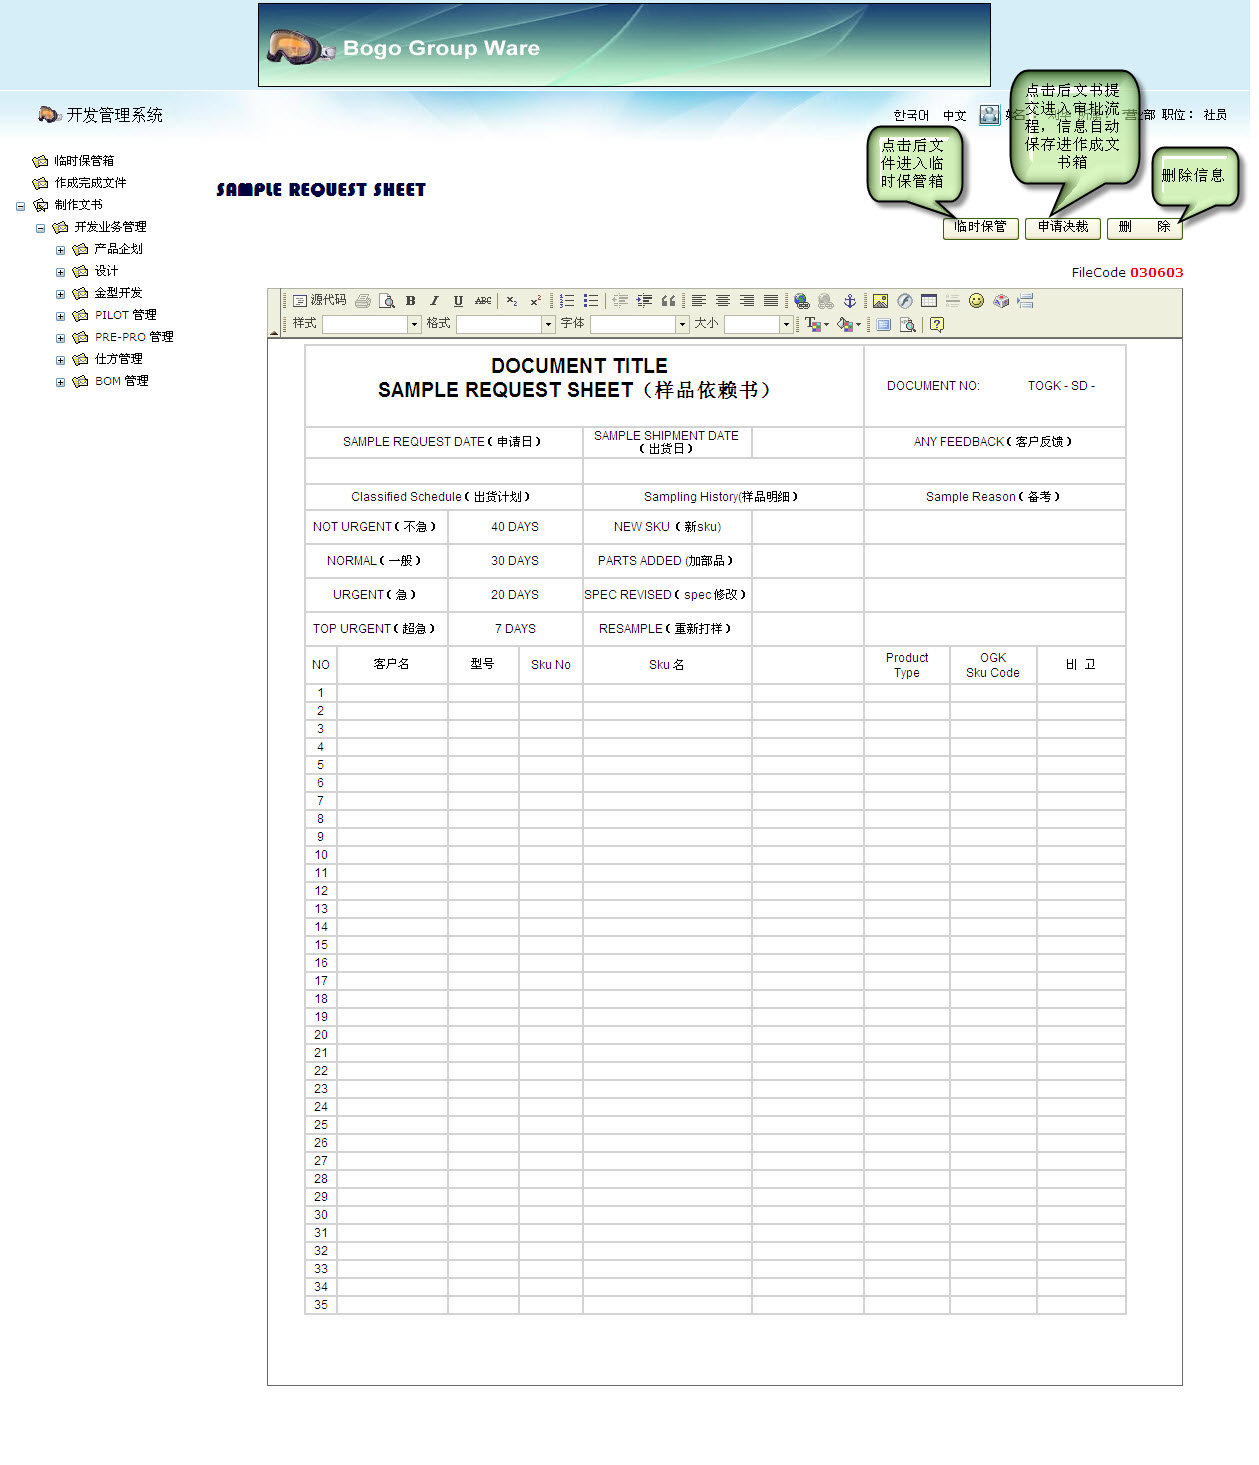Image resolution: width=1259 pixels, height=1465 pixels.
Task: Apply italic formatting
Action: (x=434, y=301)
